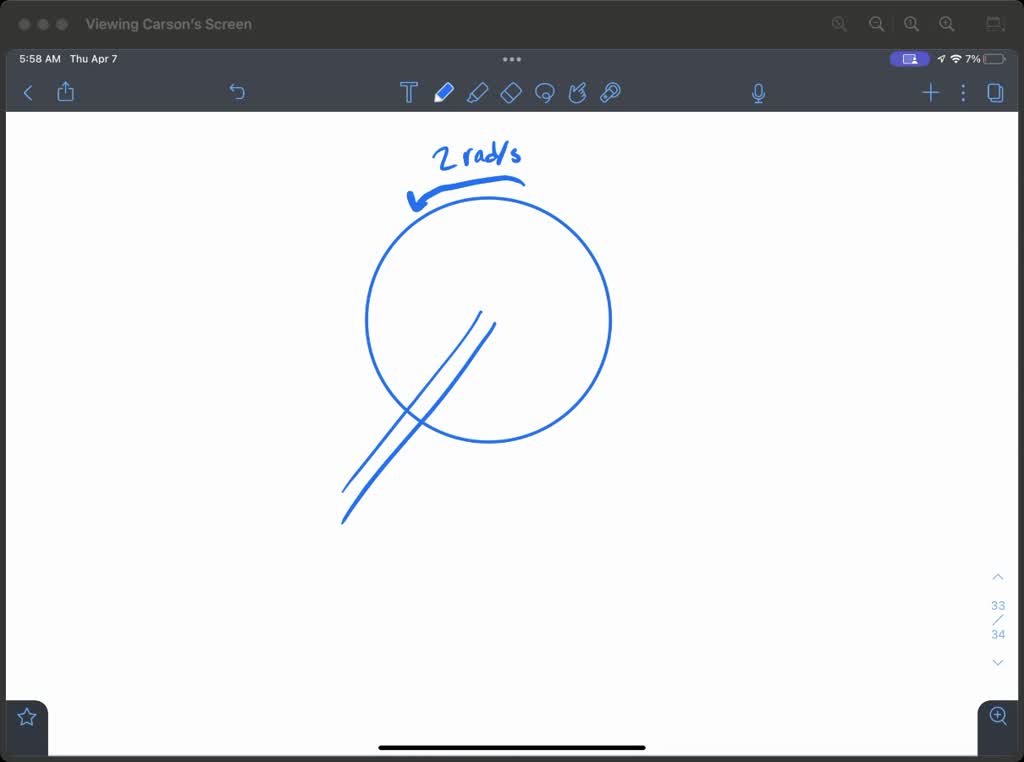Select the Highlighter tool

477,92
